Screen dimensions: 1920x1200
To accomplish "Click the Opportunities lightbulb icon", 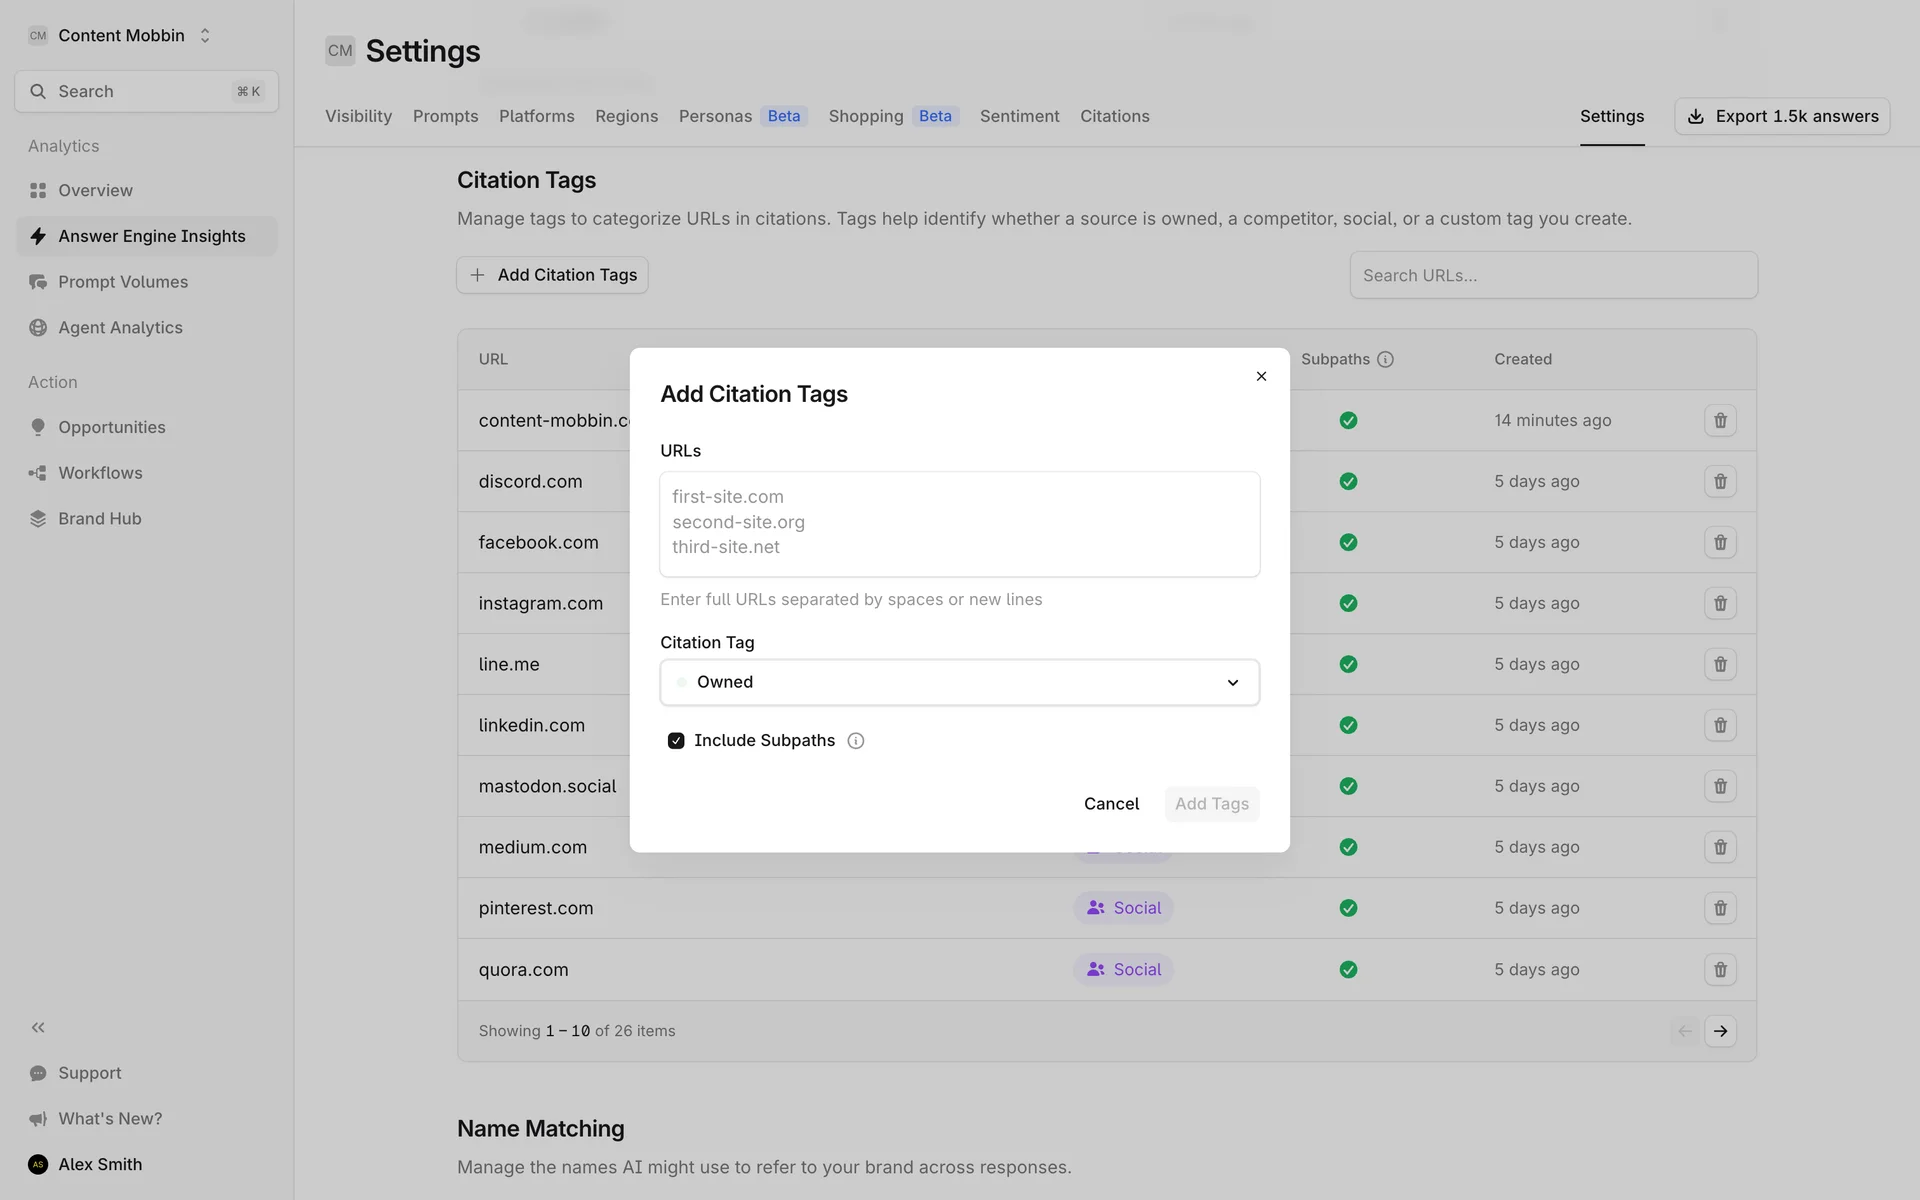I will [38, 427].
